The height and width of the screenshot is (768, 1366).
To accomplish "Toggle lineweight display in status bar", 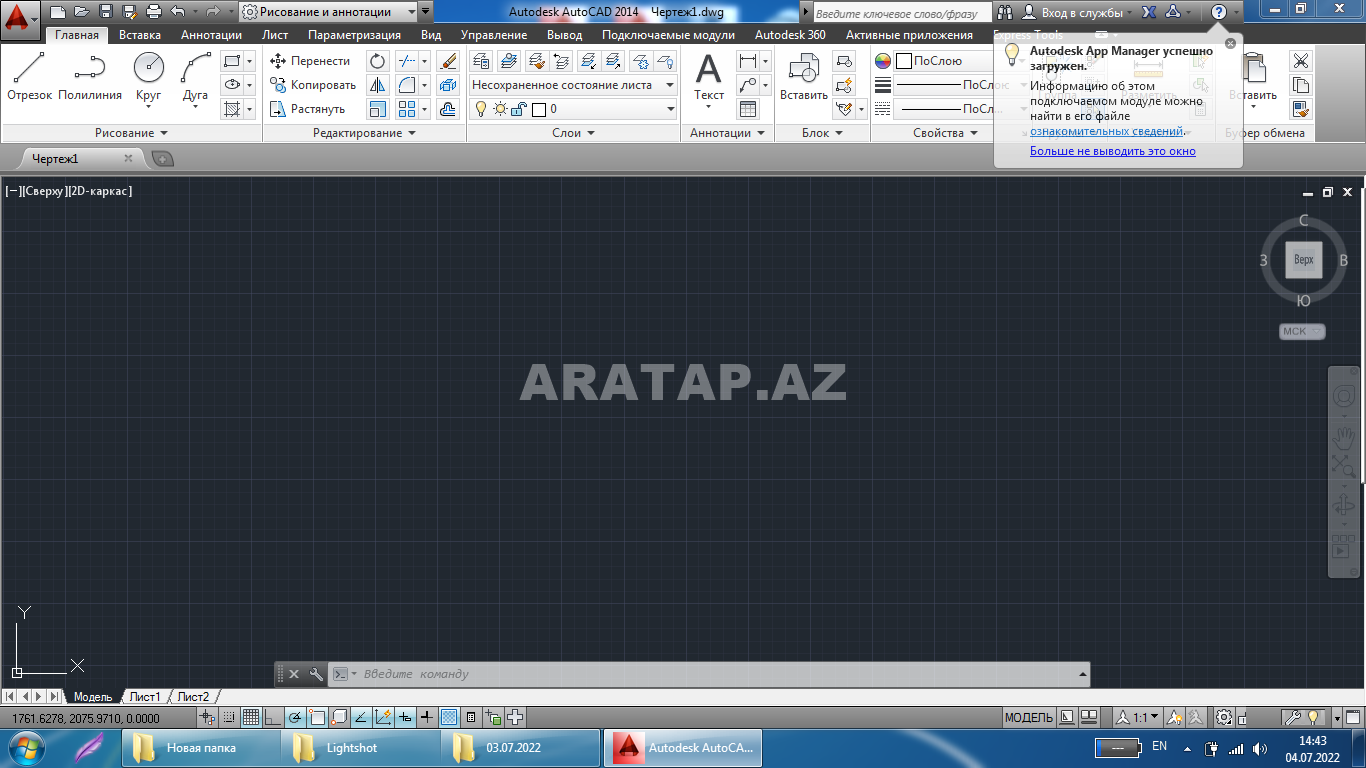I will coord(427,717).
